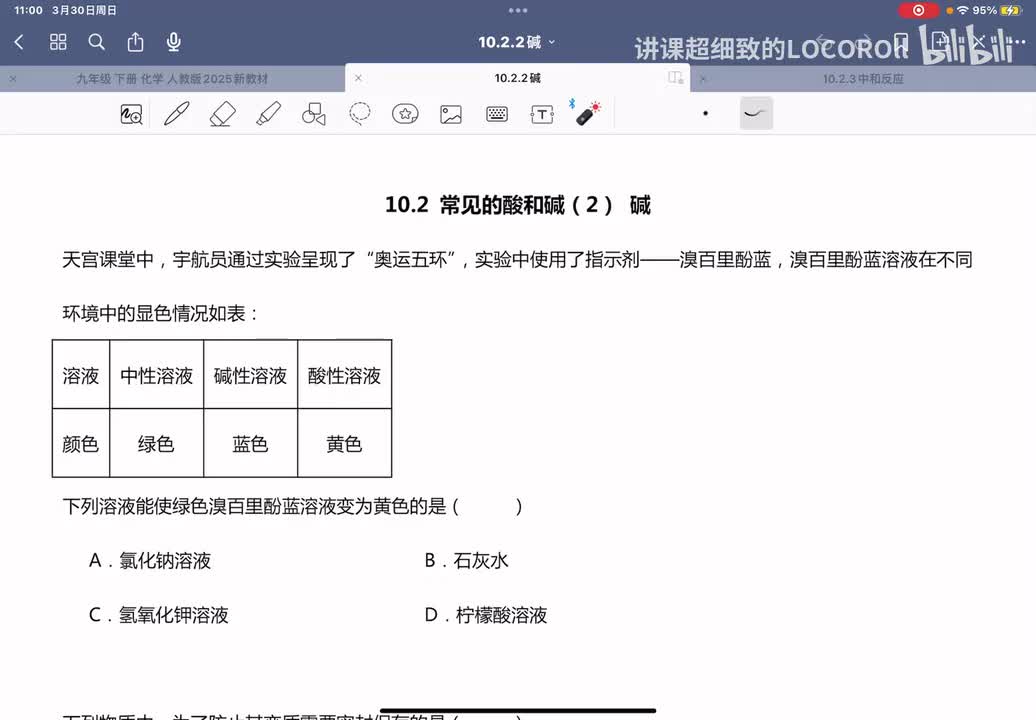This screenshot has height=720, width=1036.
Task: Open the search magnifier icon
Action: point(96,42)
